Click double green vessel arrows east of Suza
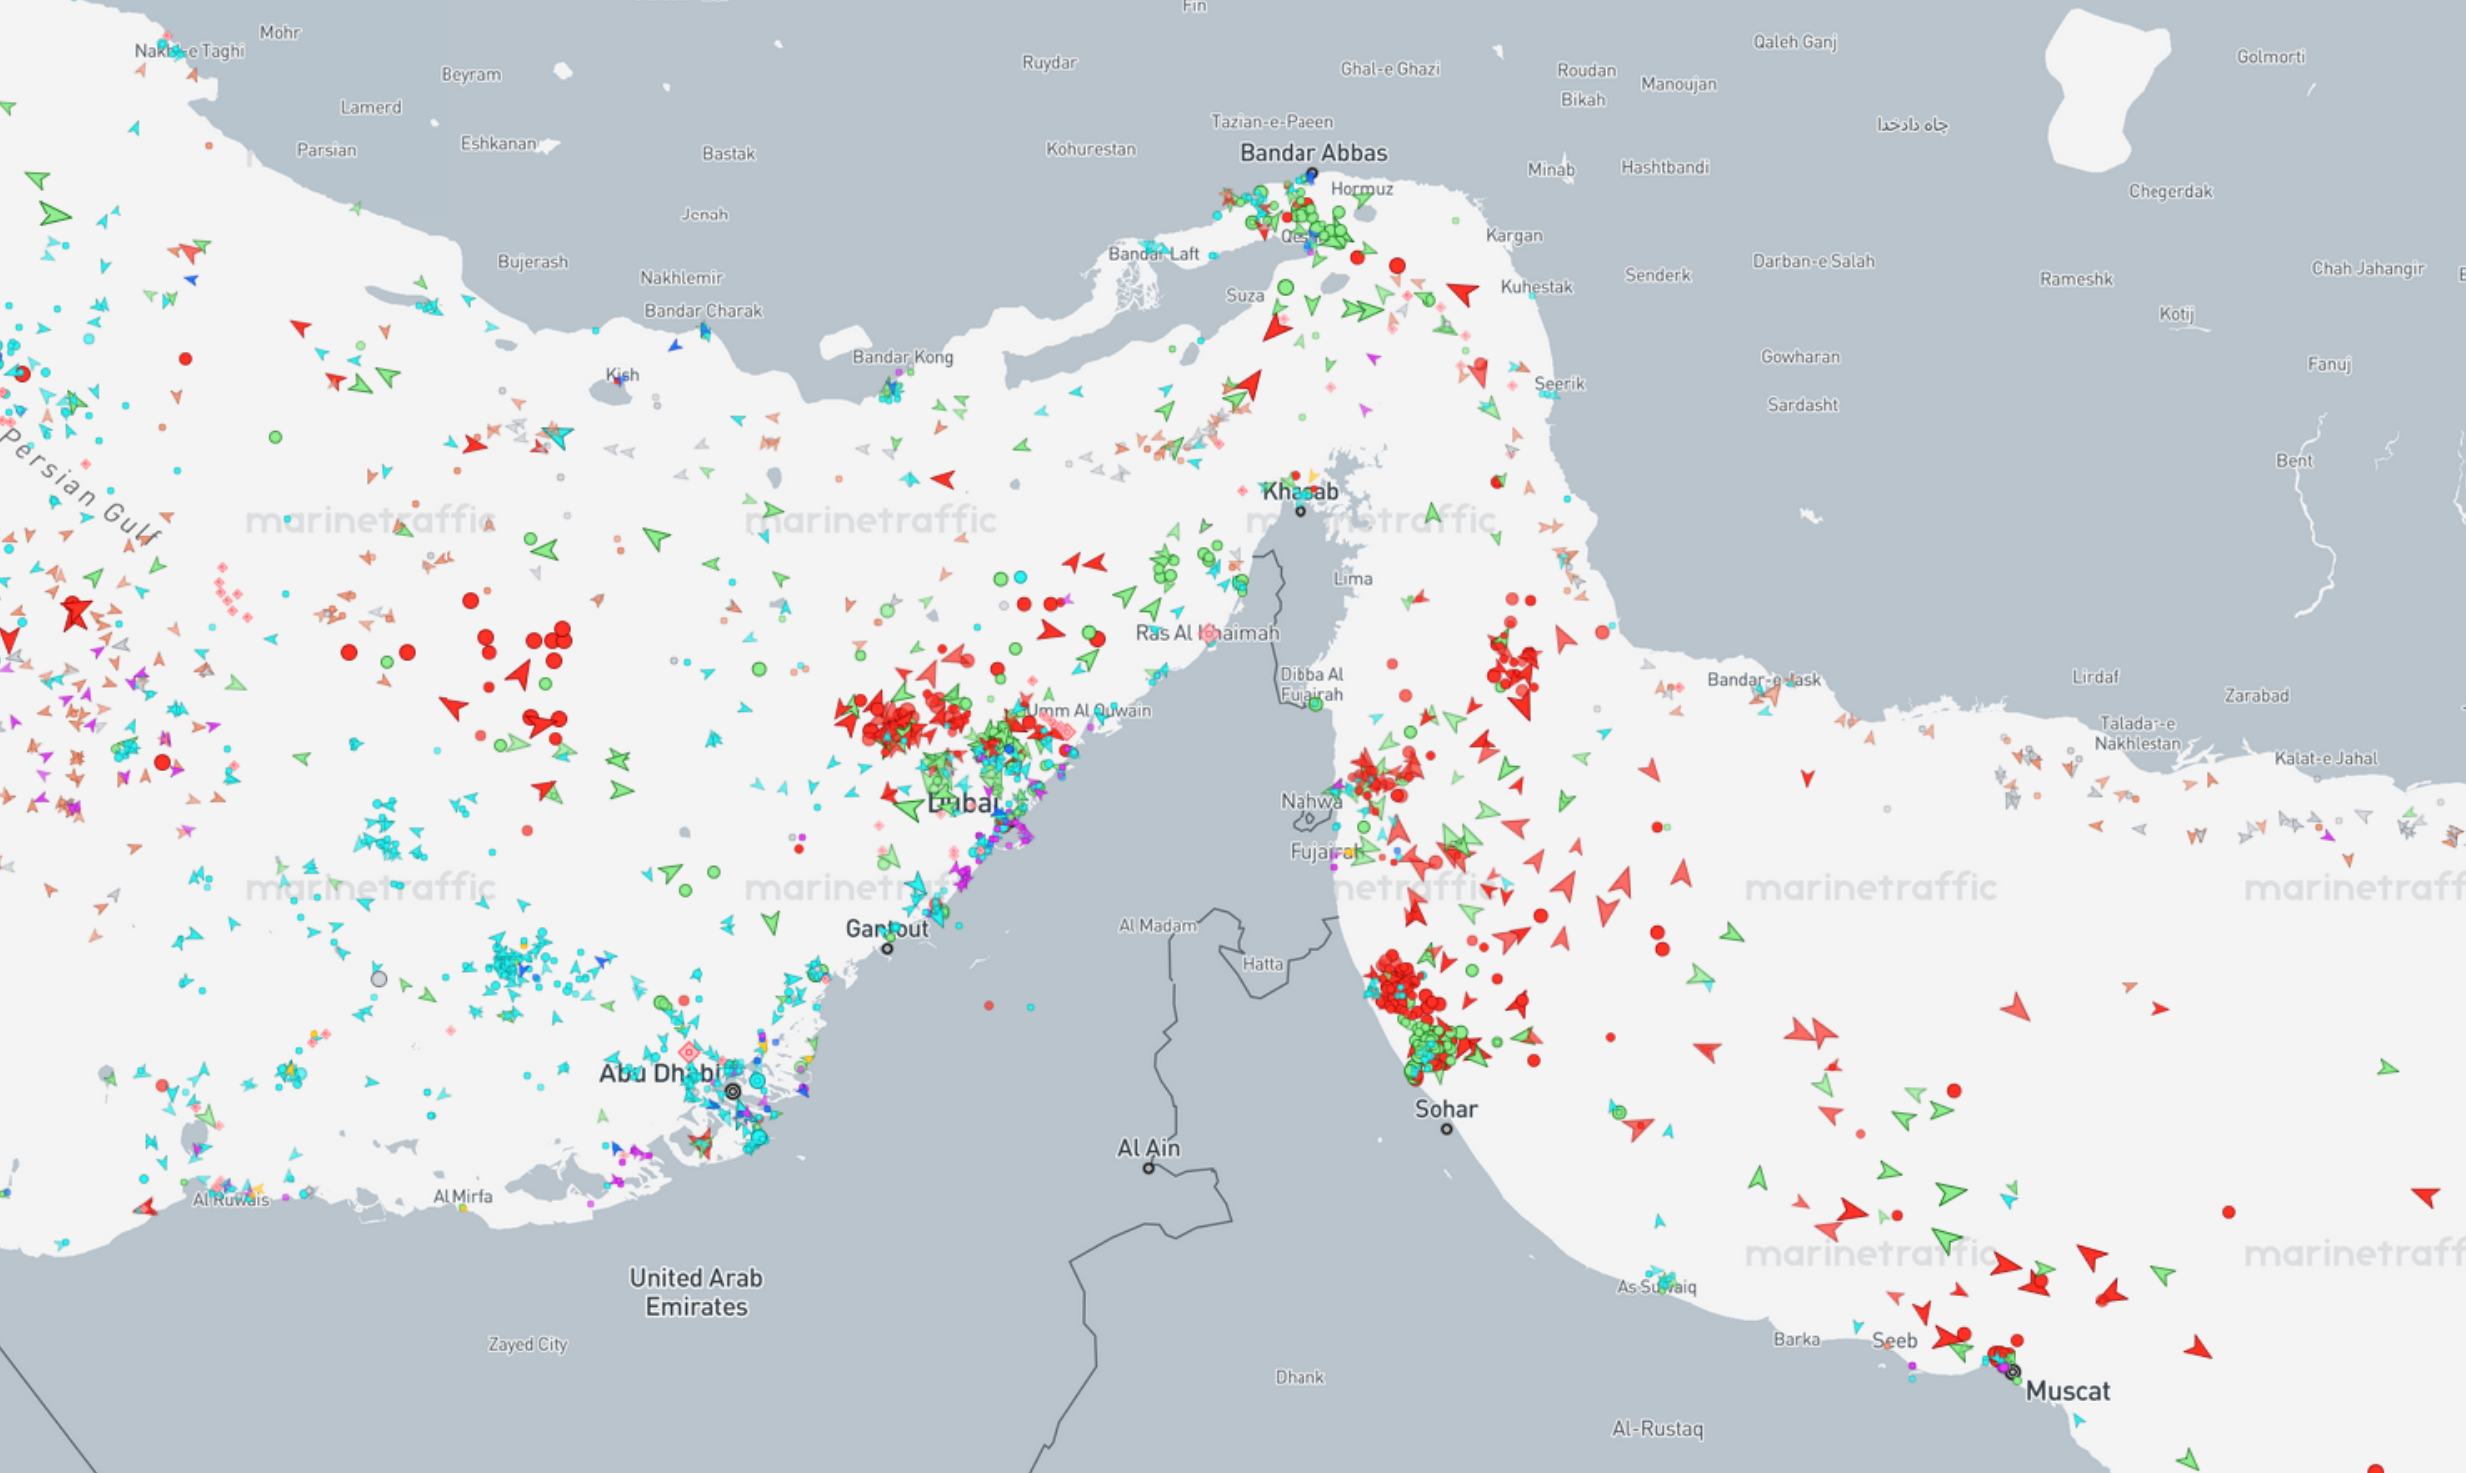The height and width of the screenshot is (1473, 2466). click(x=1362, y=310)
